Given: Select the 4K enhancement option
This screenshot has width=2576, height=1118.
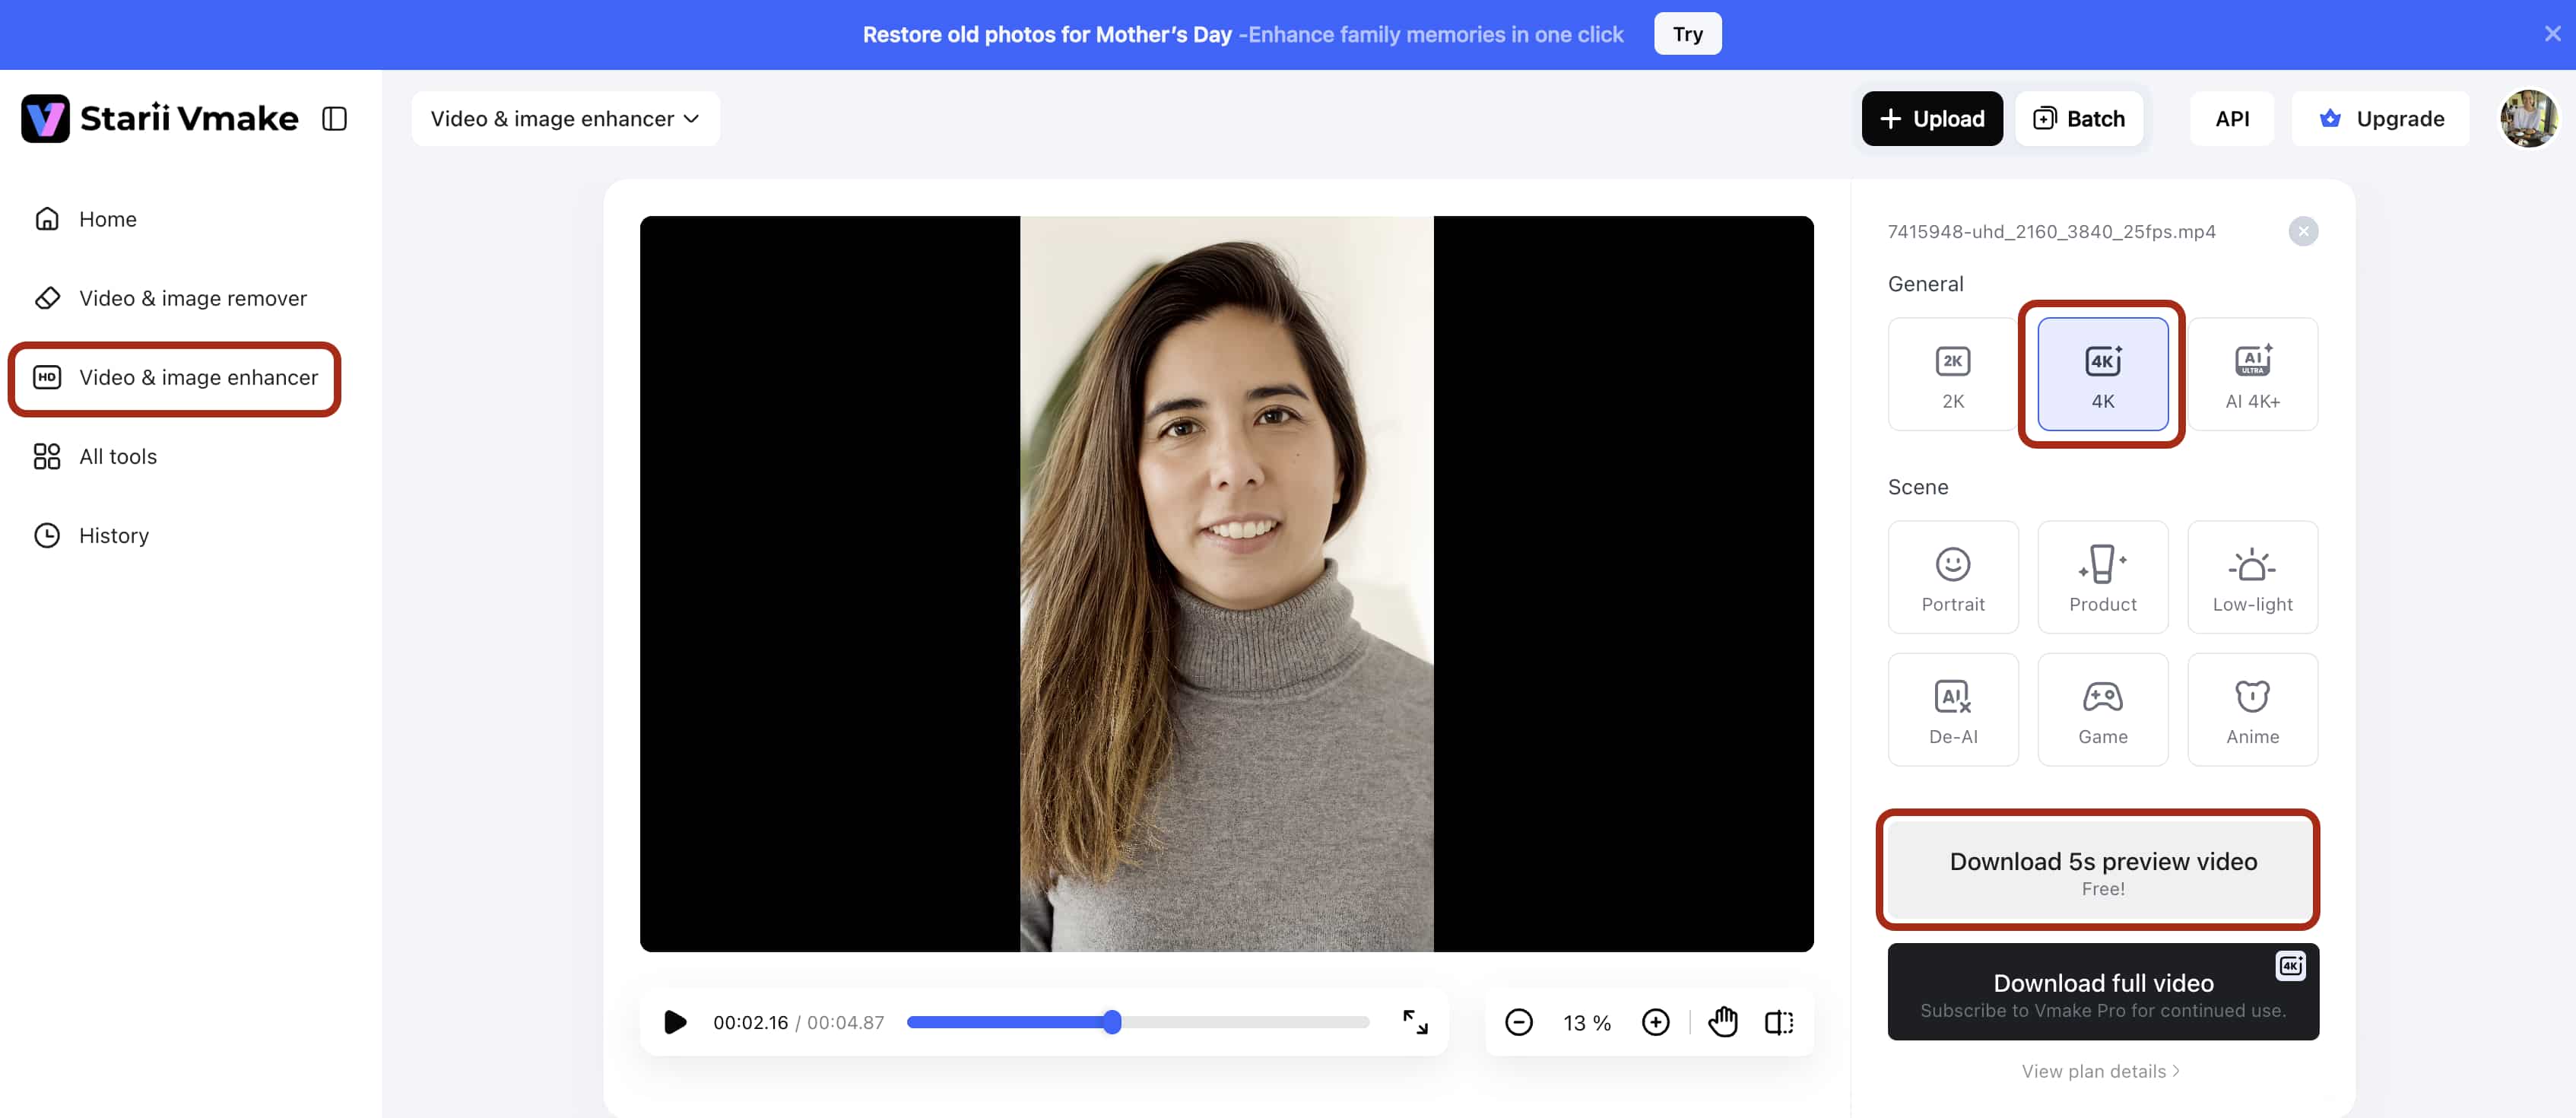Looking at the screenshot, I should click(2102, 374).
